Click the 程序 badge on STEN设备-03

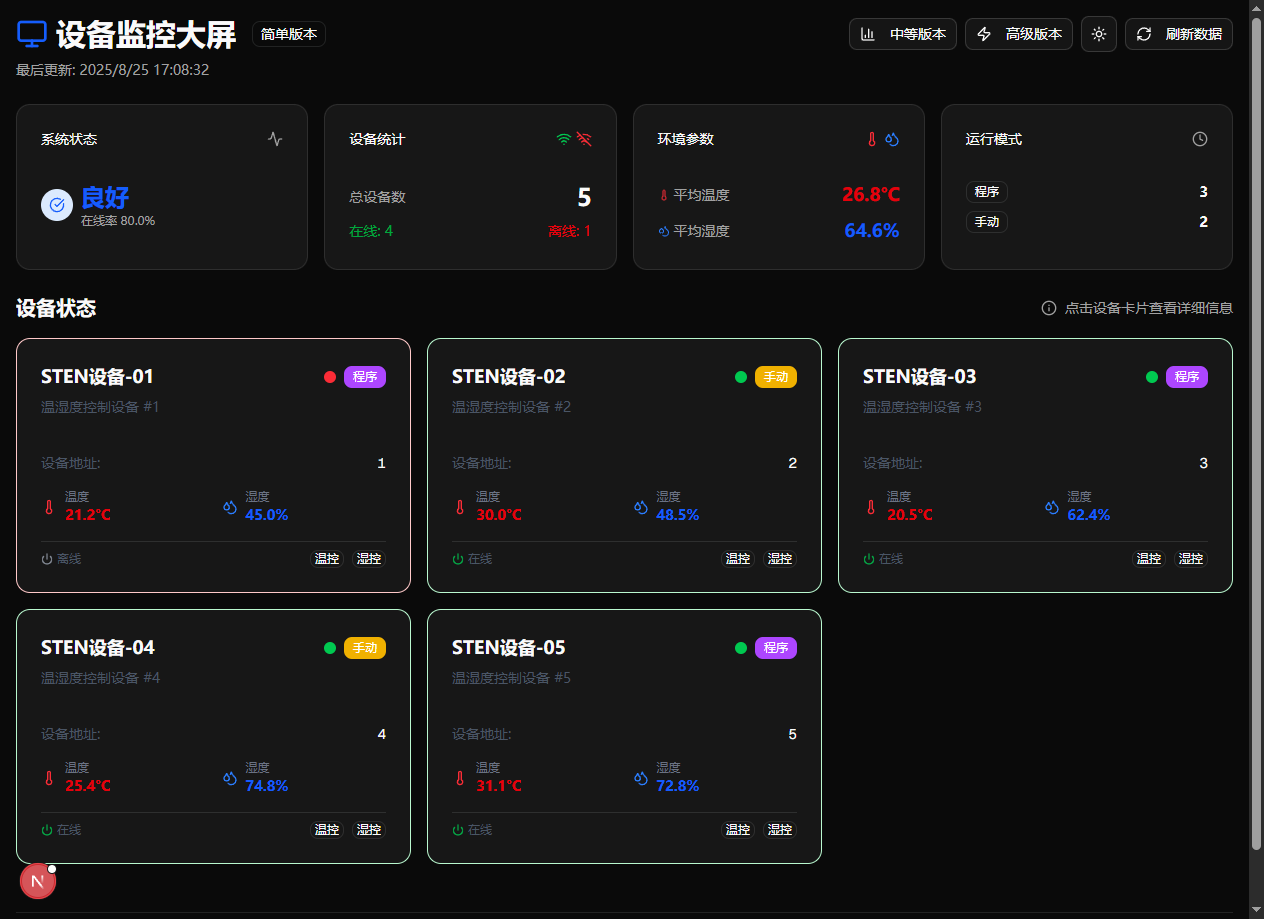(1187, 377)
